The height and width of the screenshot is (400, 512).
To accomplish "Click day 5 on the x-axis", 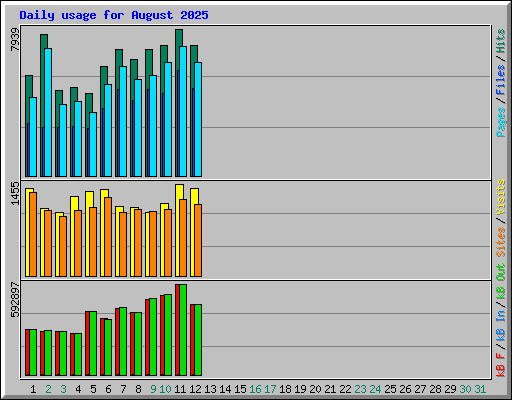I will pos(93,389).
